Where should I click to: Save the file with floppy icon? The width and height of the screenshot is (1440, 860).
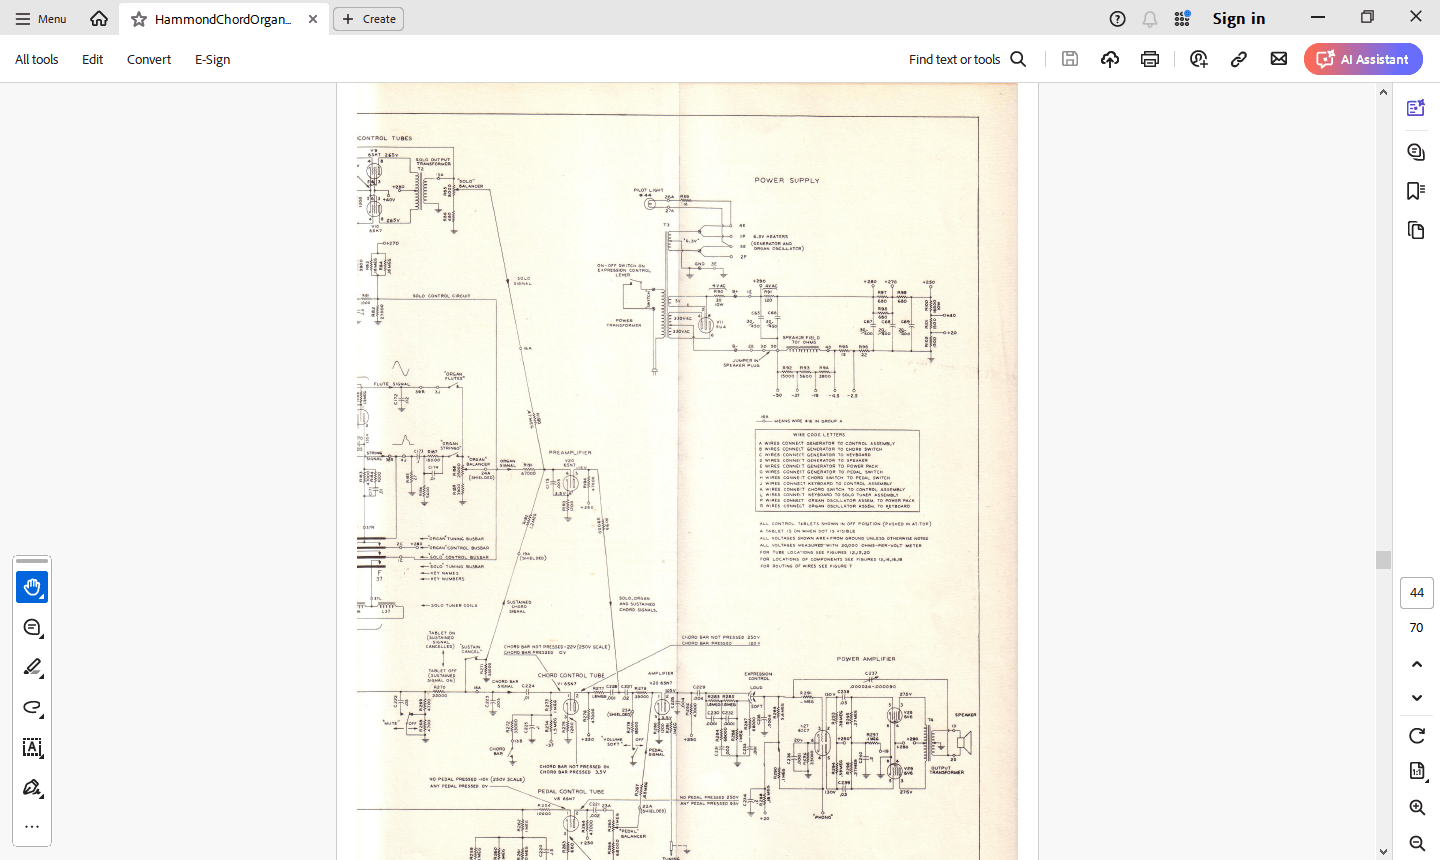coord(1070,59)
